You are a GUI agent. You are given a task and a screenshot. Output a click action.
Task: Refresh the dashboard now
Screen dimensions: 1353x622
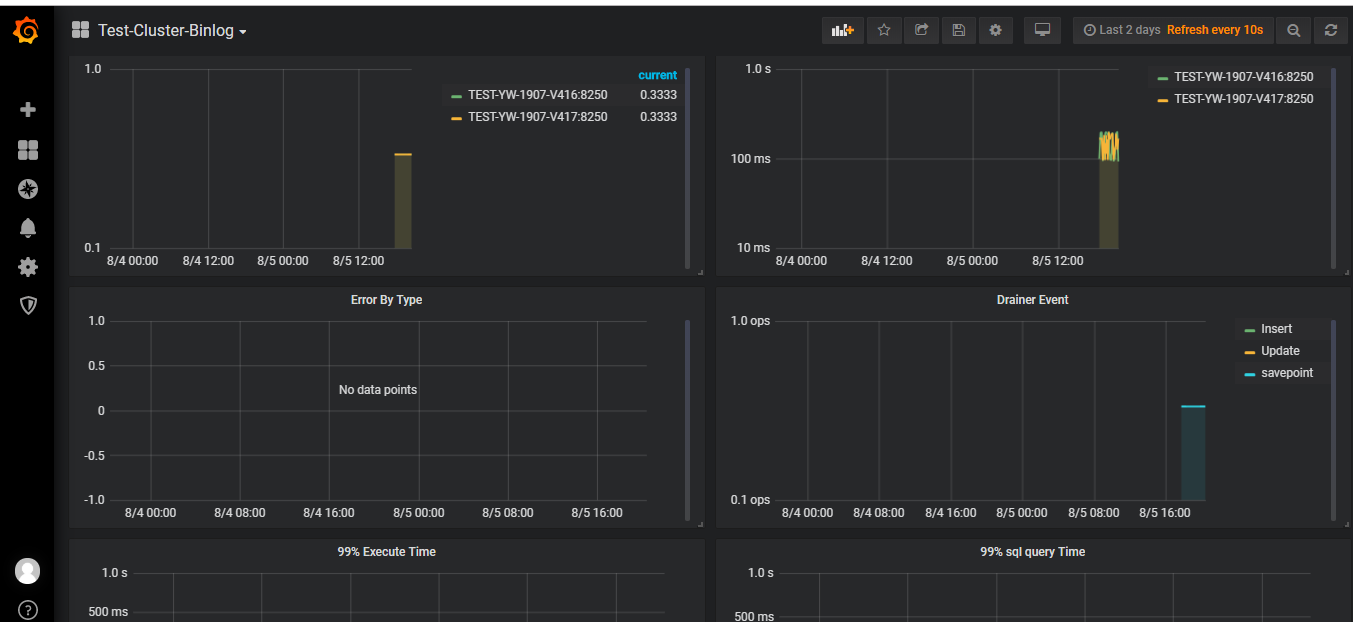click(1330, 30)
